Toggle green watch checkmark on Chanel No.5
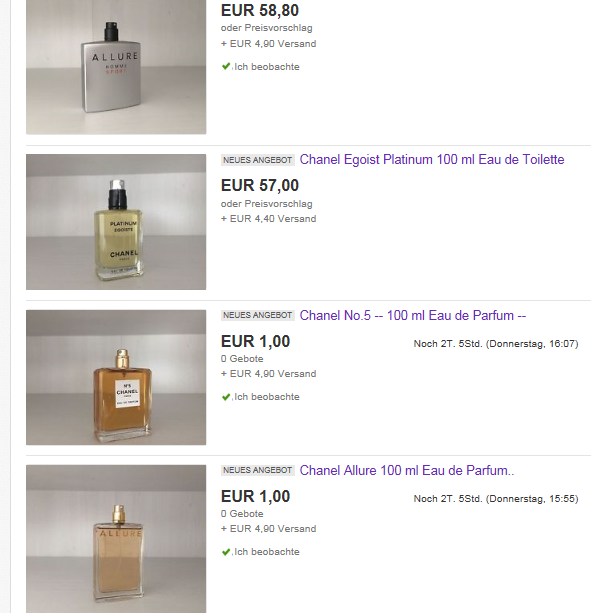 coord(226,397)
